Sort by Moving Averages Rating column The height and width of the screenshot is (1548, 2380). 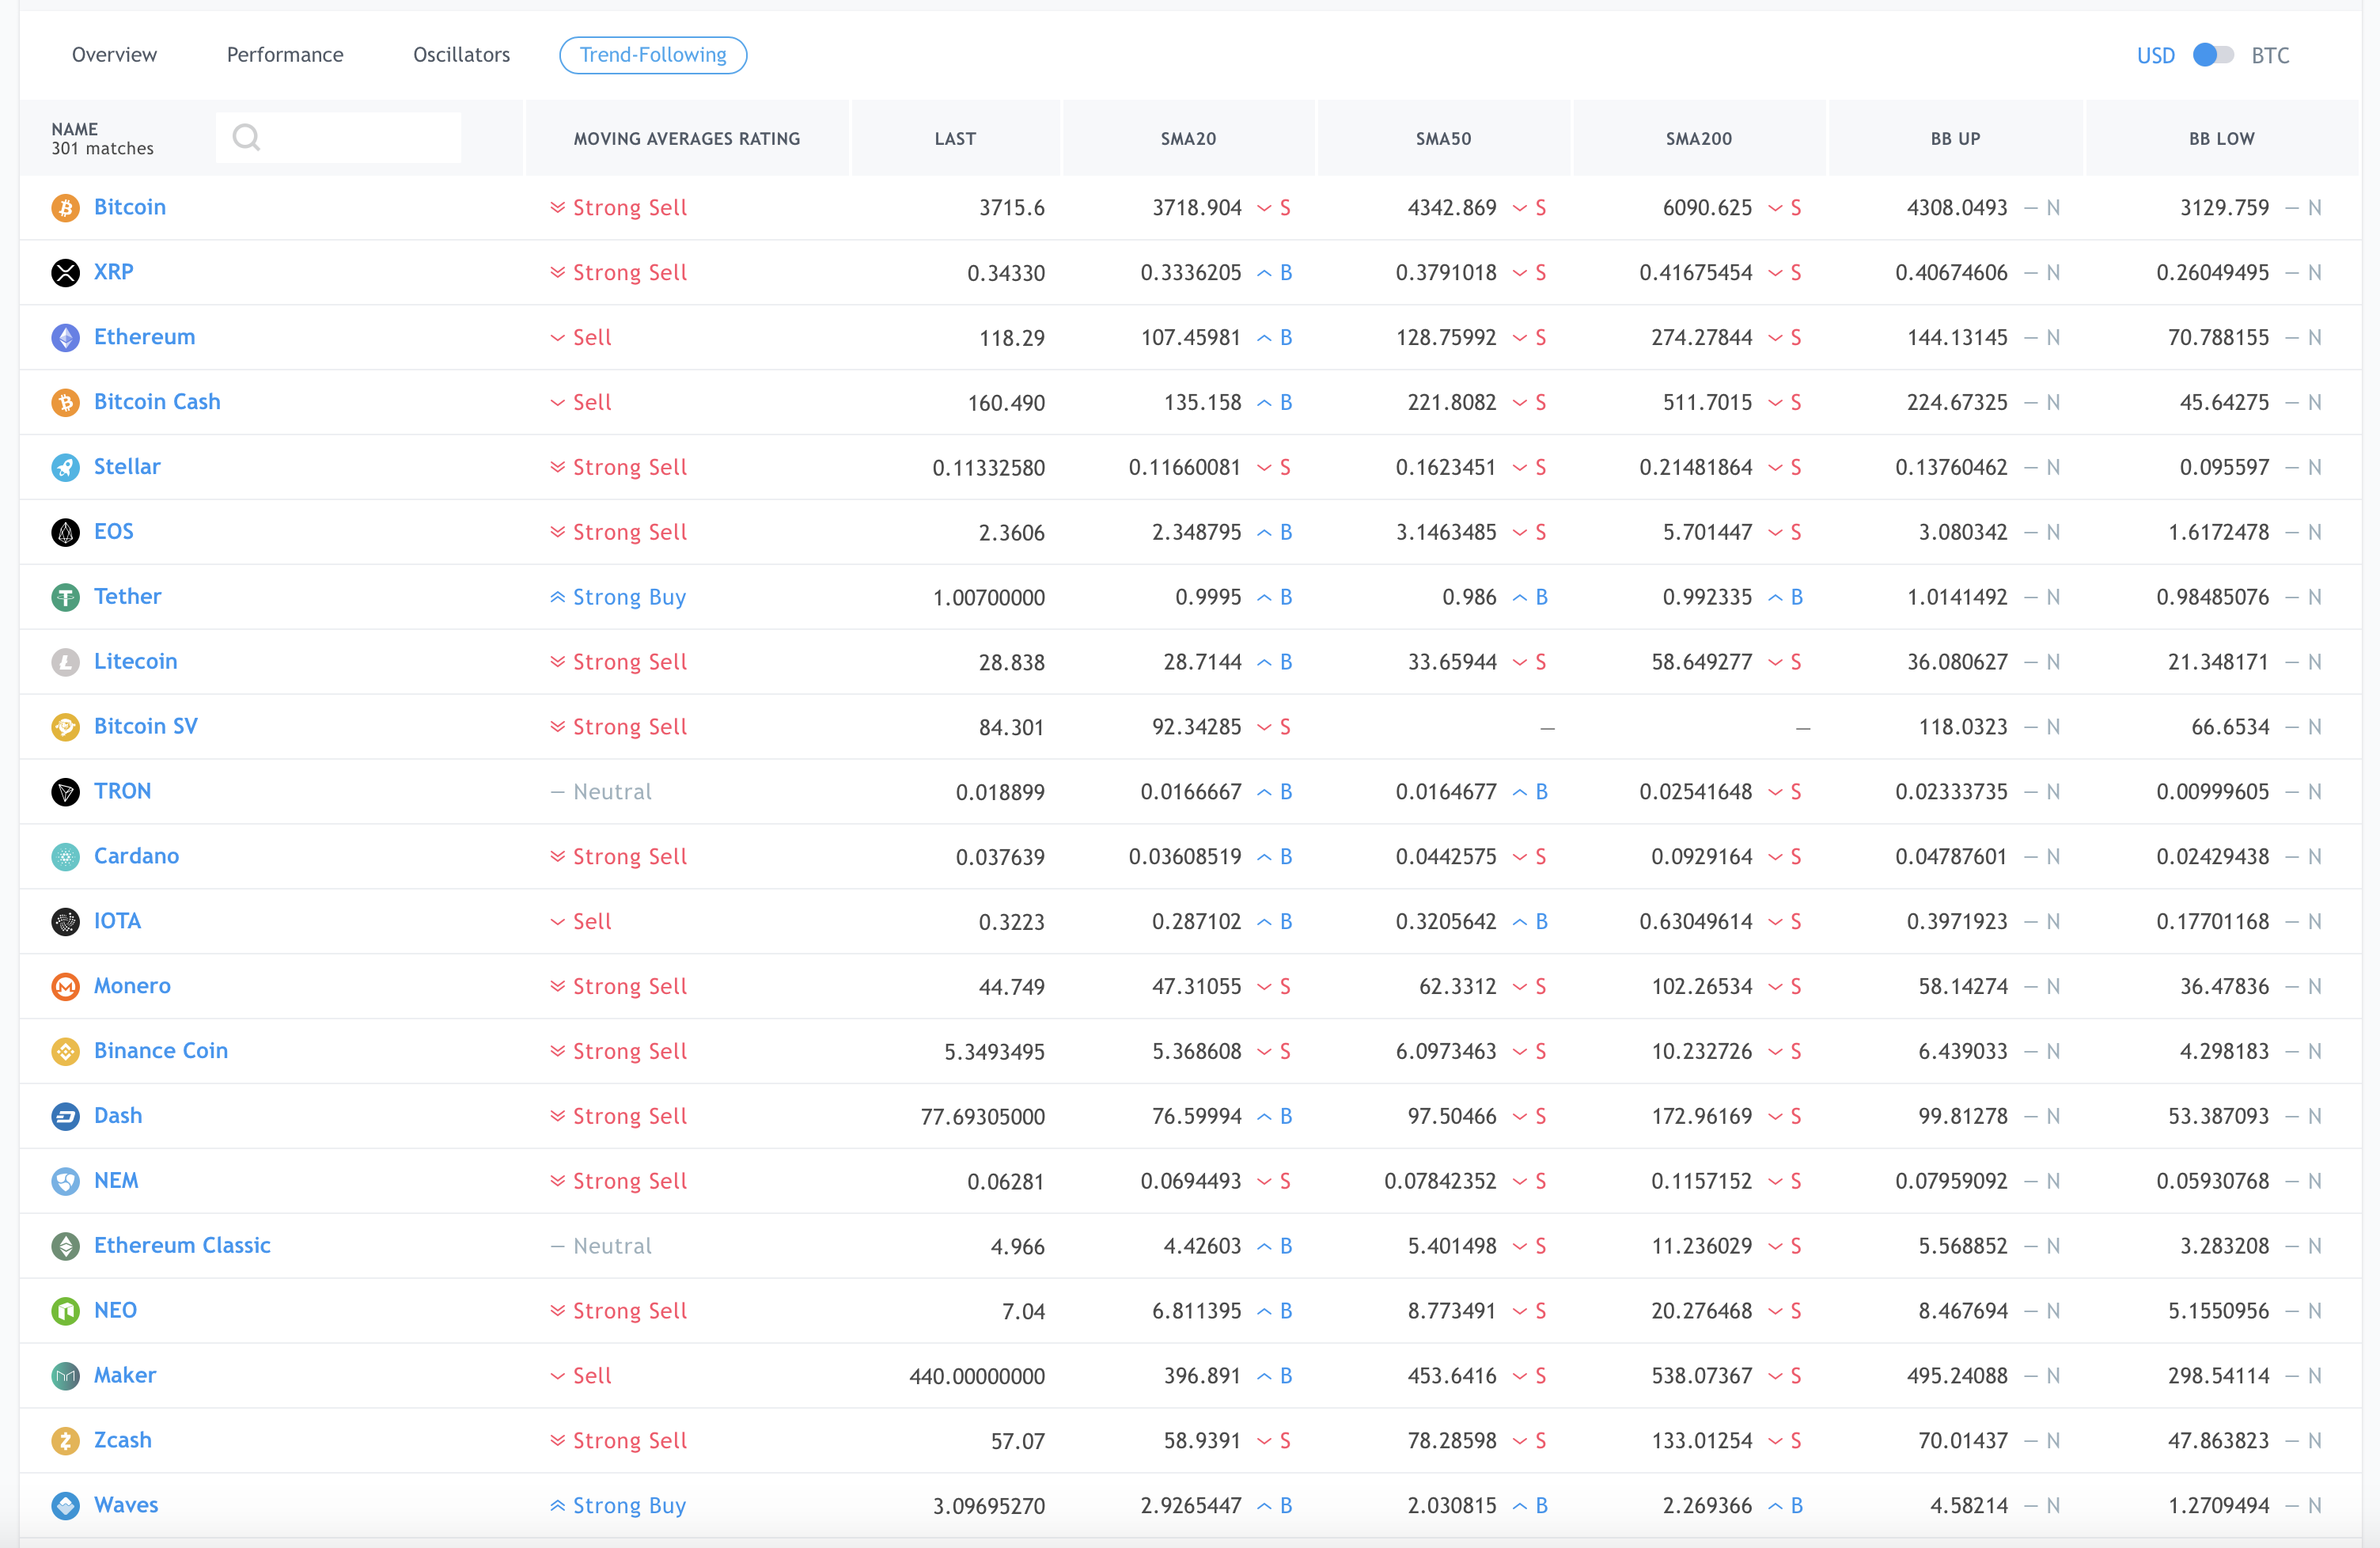coord(686,139)
